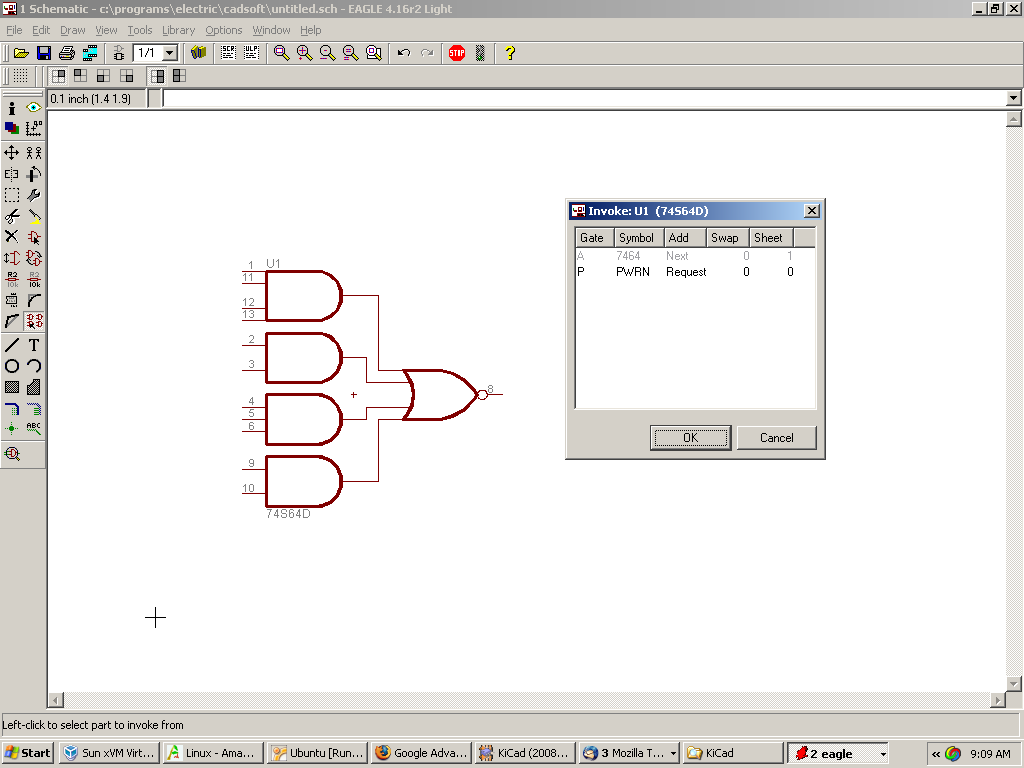
Task: Select the Move tool with four arrows
Action: pos(12,153)
